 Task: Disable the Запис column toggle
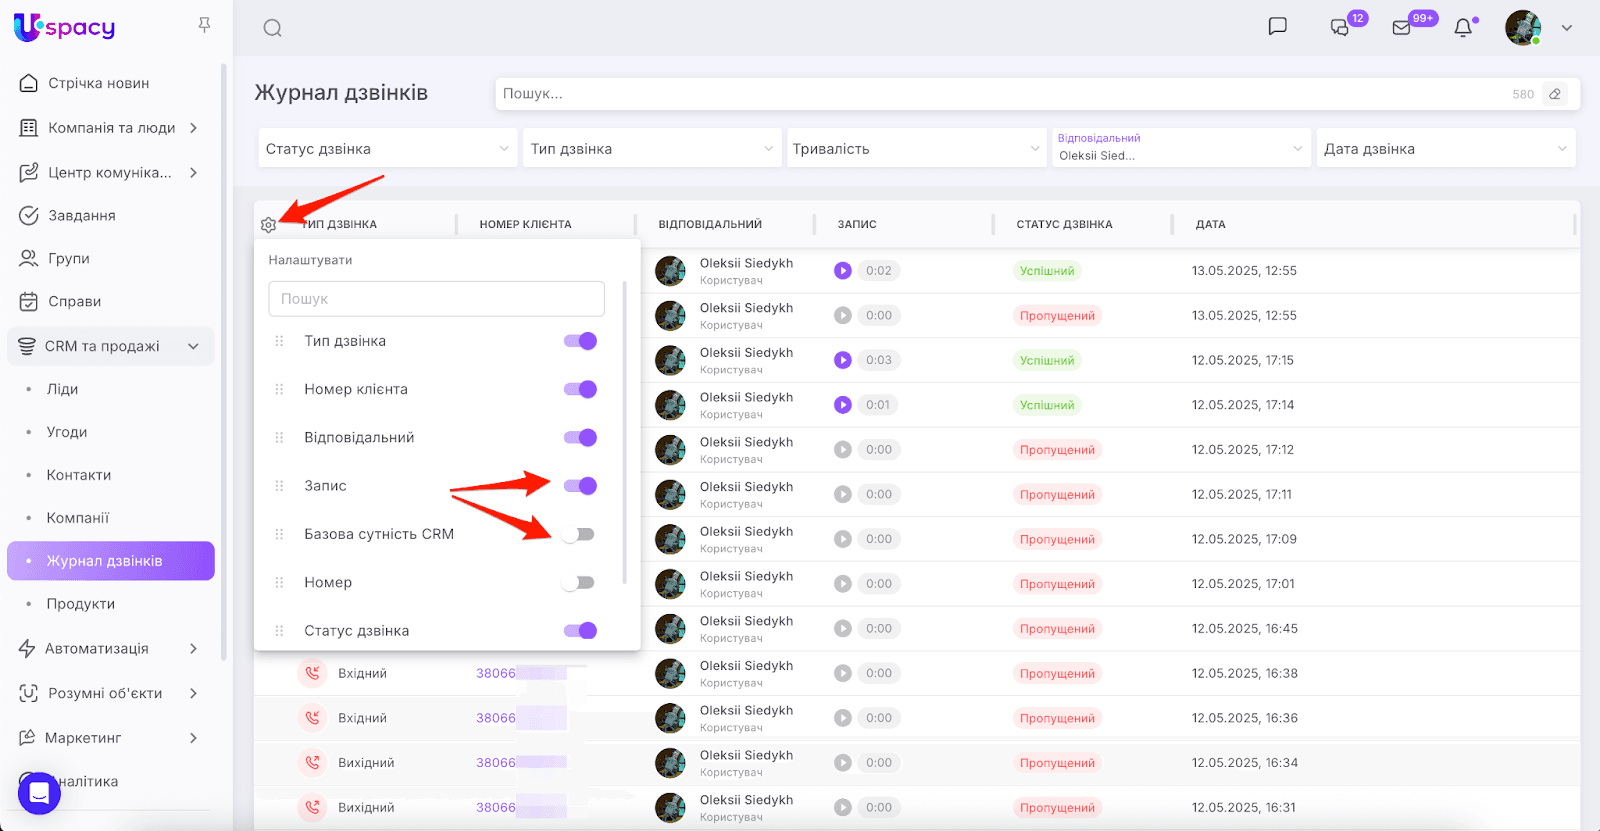click(580, 486)
